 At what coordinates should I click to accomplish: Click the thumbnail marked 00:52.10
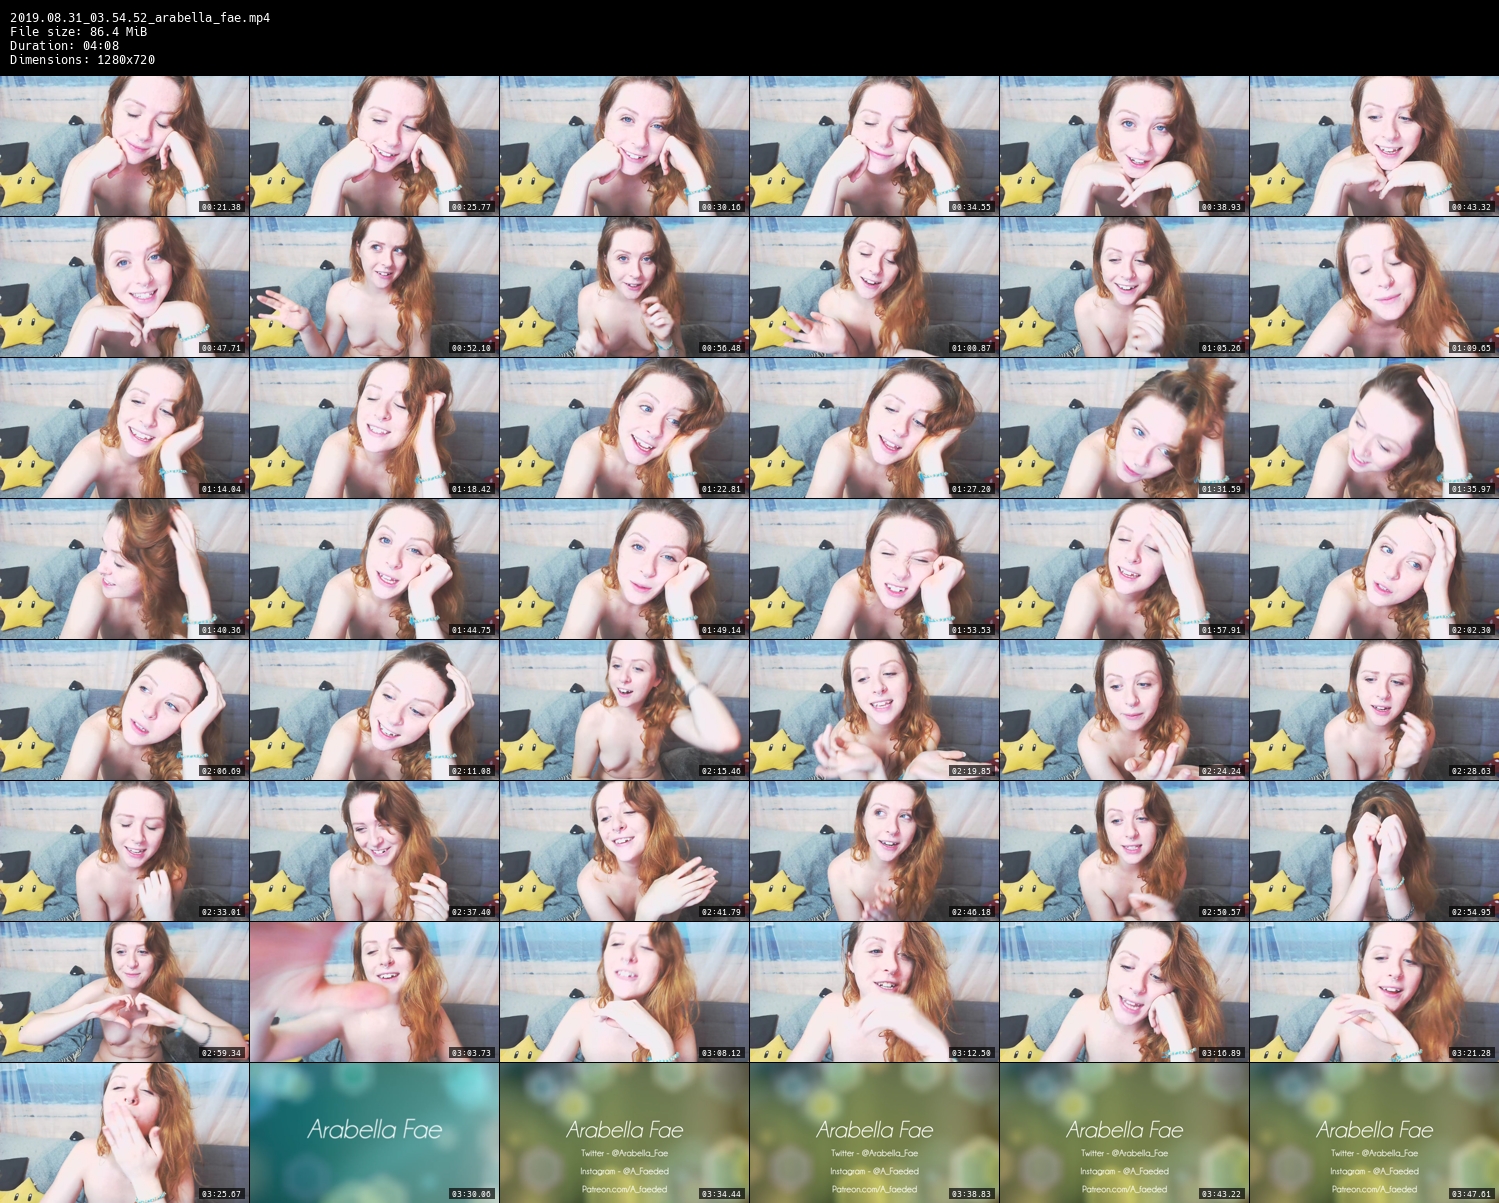(x=374, y=287)
